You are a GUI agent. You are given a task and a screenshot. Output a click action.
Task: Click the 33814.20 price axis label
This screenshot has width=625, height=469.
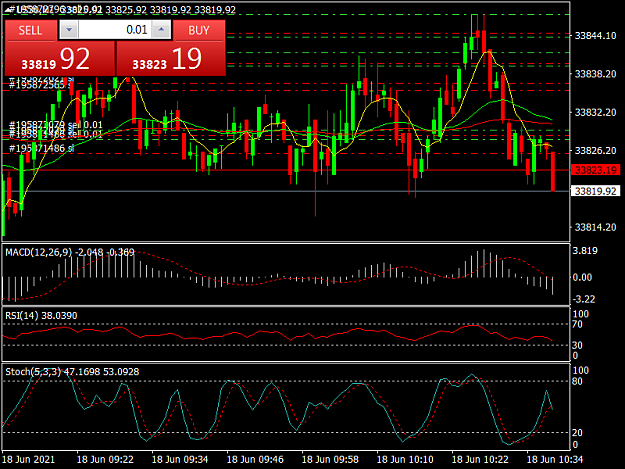coord(596,227)
